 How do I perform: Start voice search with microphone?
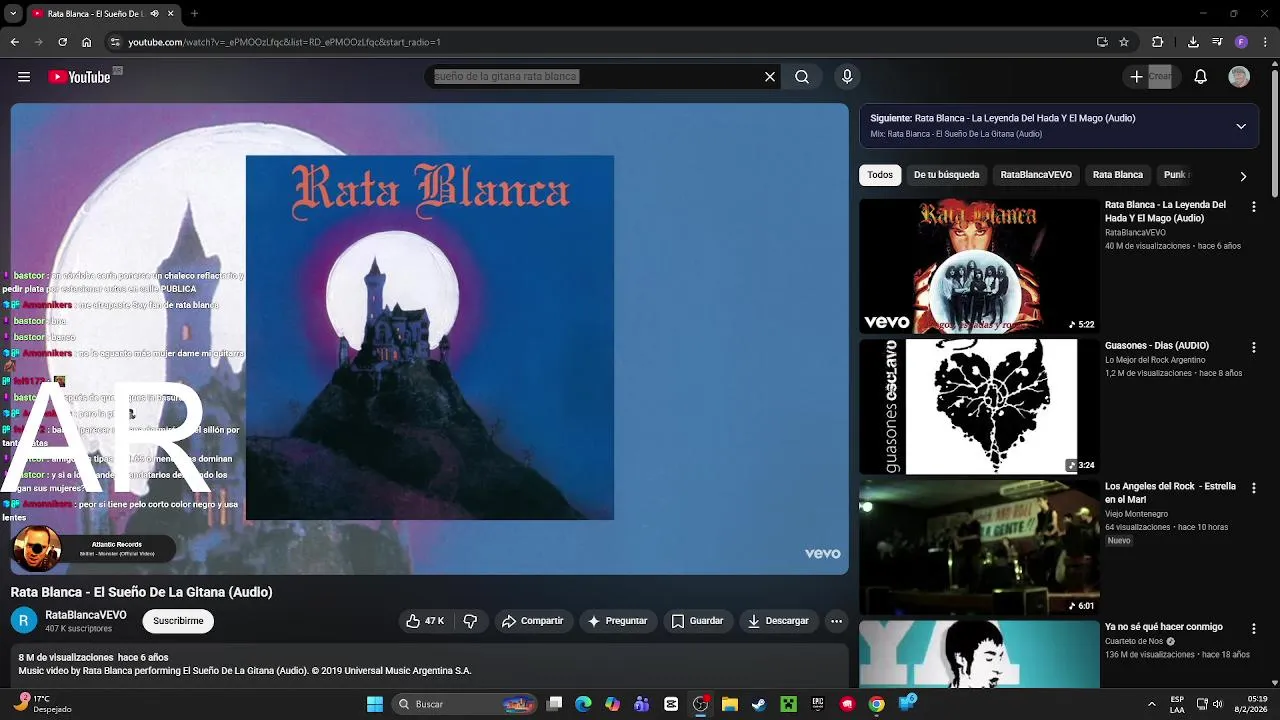pyautogui.click(x=847, y=77)
